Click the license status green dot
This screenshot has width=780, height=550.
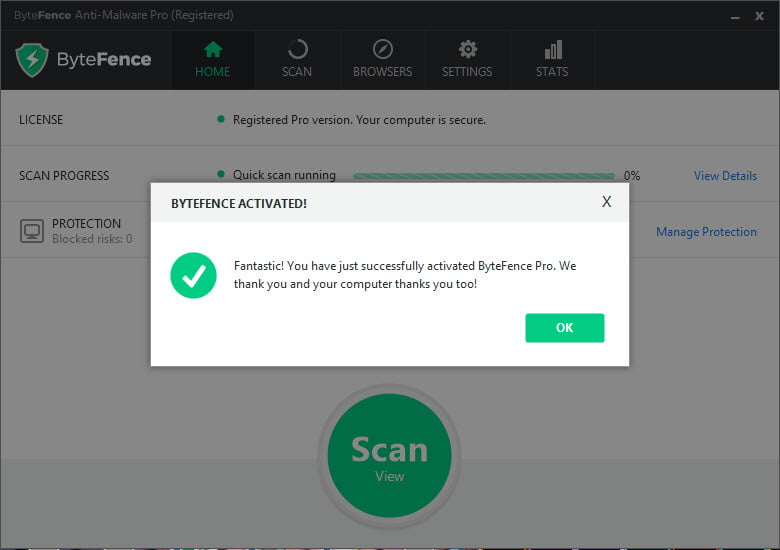(221, 119)
